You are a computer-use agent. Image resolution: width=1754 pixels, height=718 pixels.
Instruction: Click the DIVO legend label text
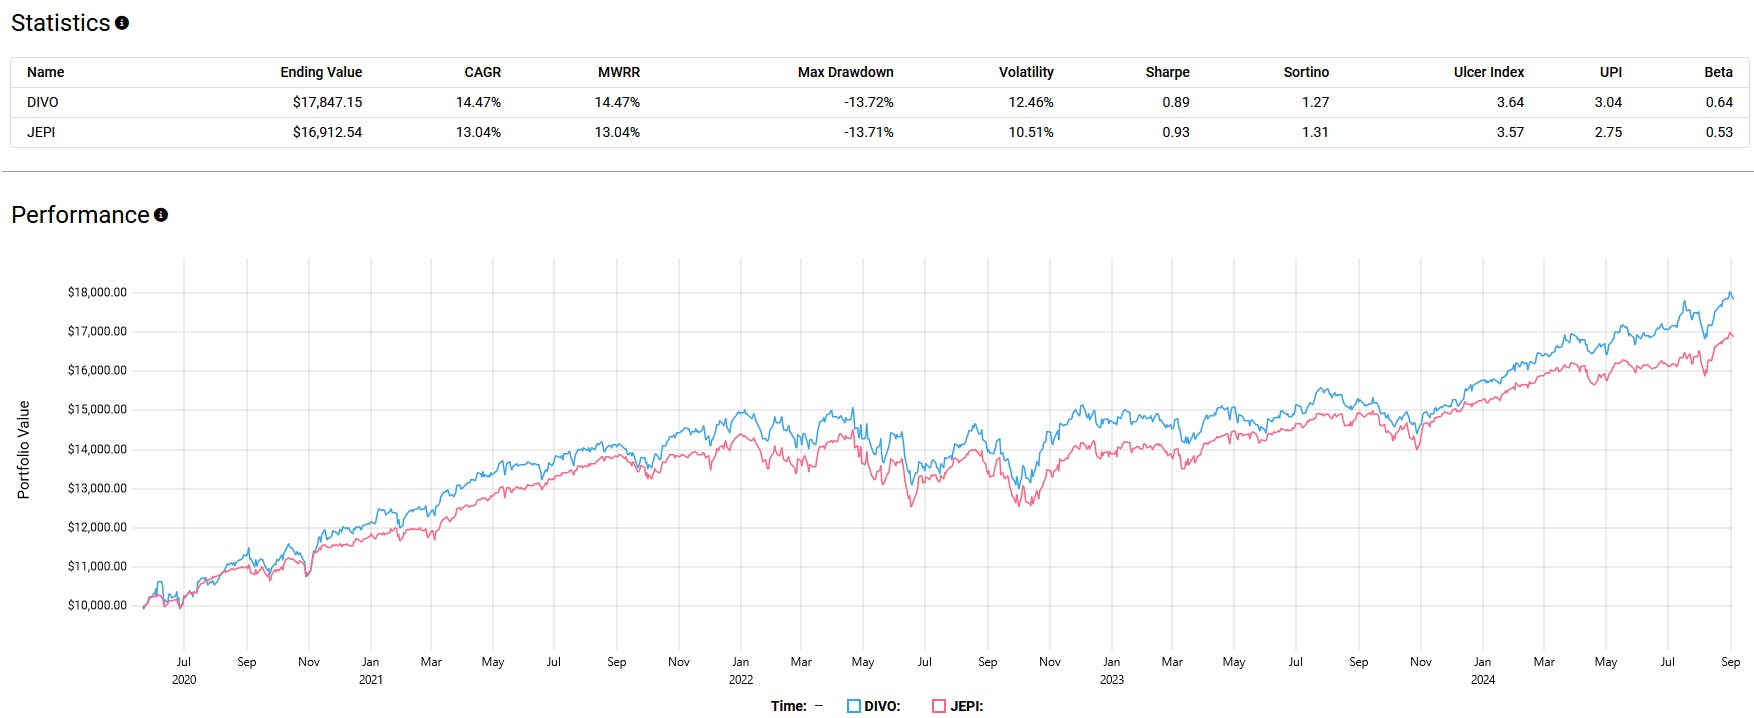point(881,706)
